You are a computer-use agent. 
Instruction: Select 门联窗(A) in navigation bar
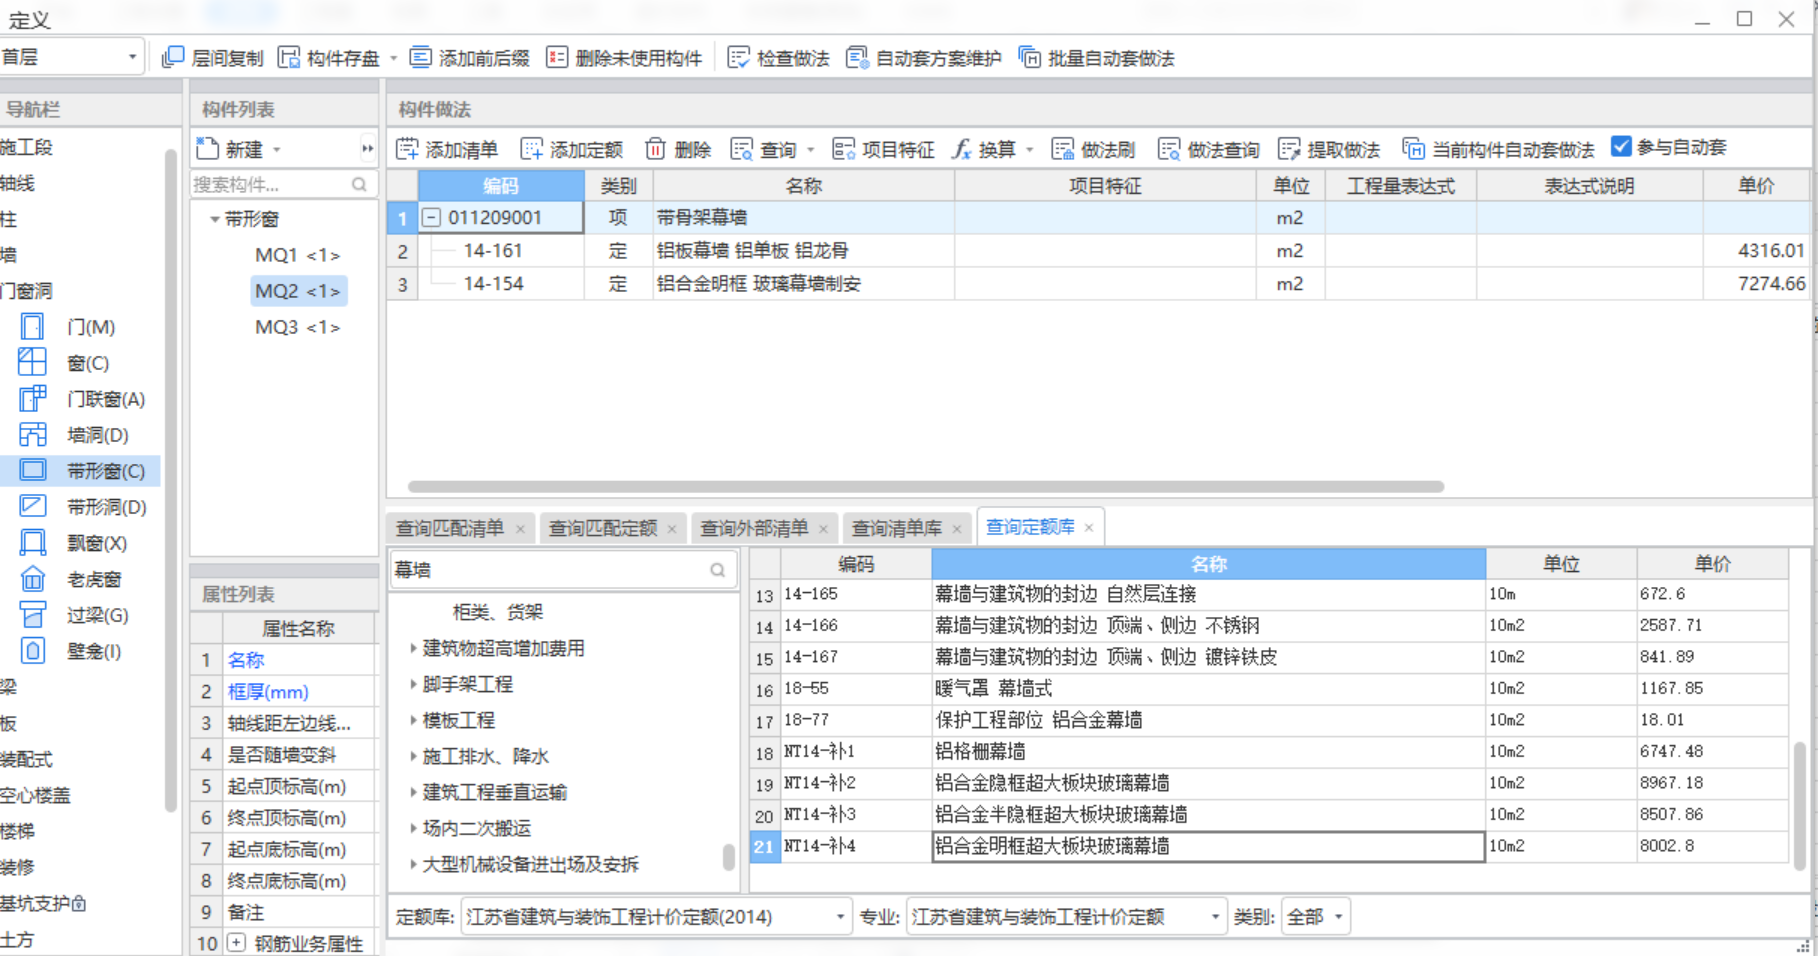coord(80,399)
